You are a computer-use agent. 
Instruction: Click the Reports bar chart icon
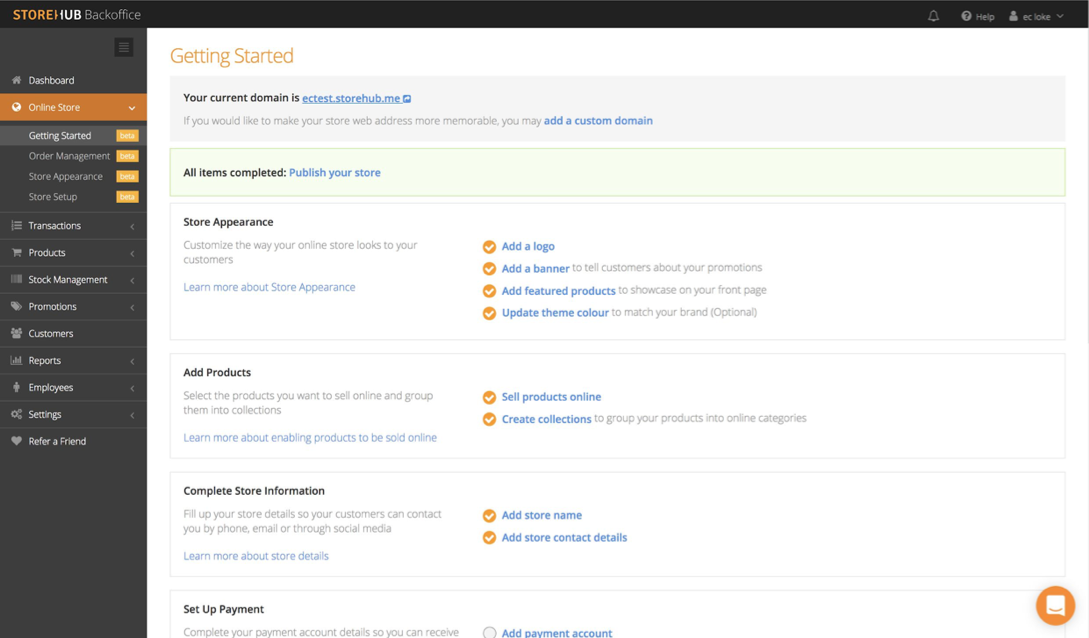(x=17, y=360)
